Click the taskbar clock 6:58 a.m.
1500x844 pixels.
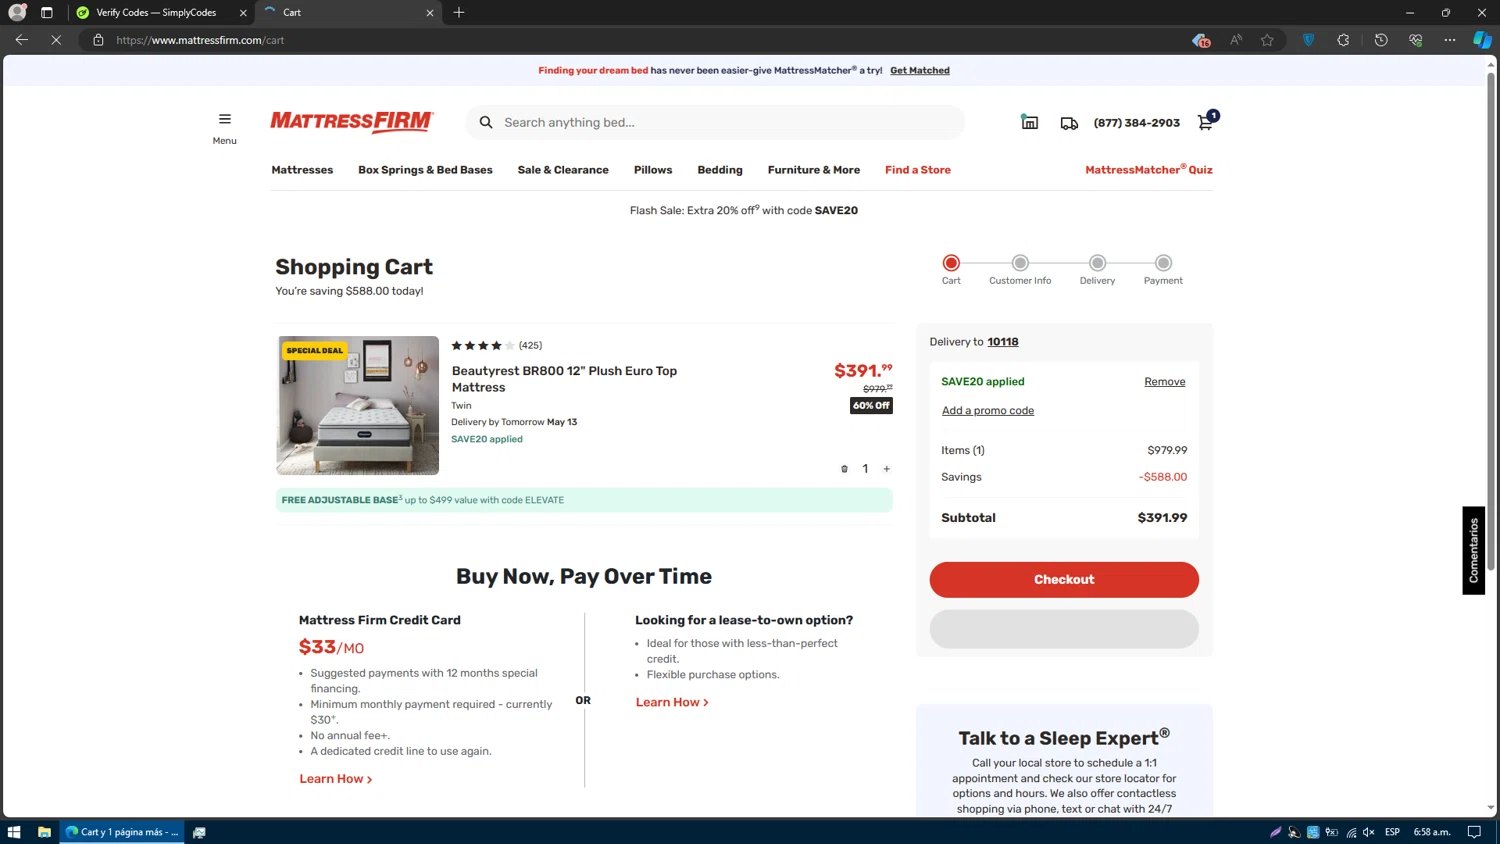1432,832
